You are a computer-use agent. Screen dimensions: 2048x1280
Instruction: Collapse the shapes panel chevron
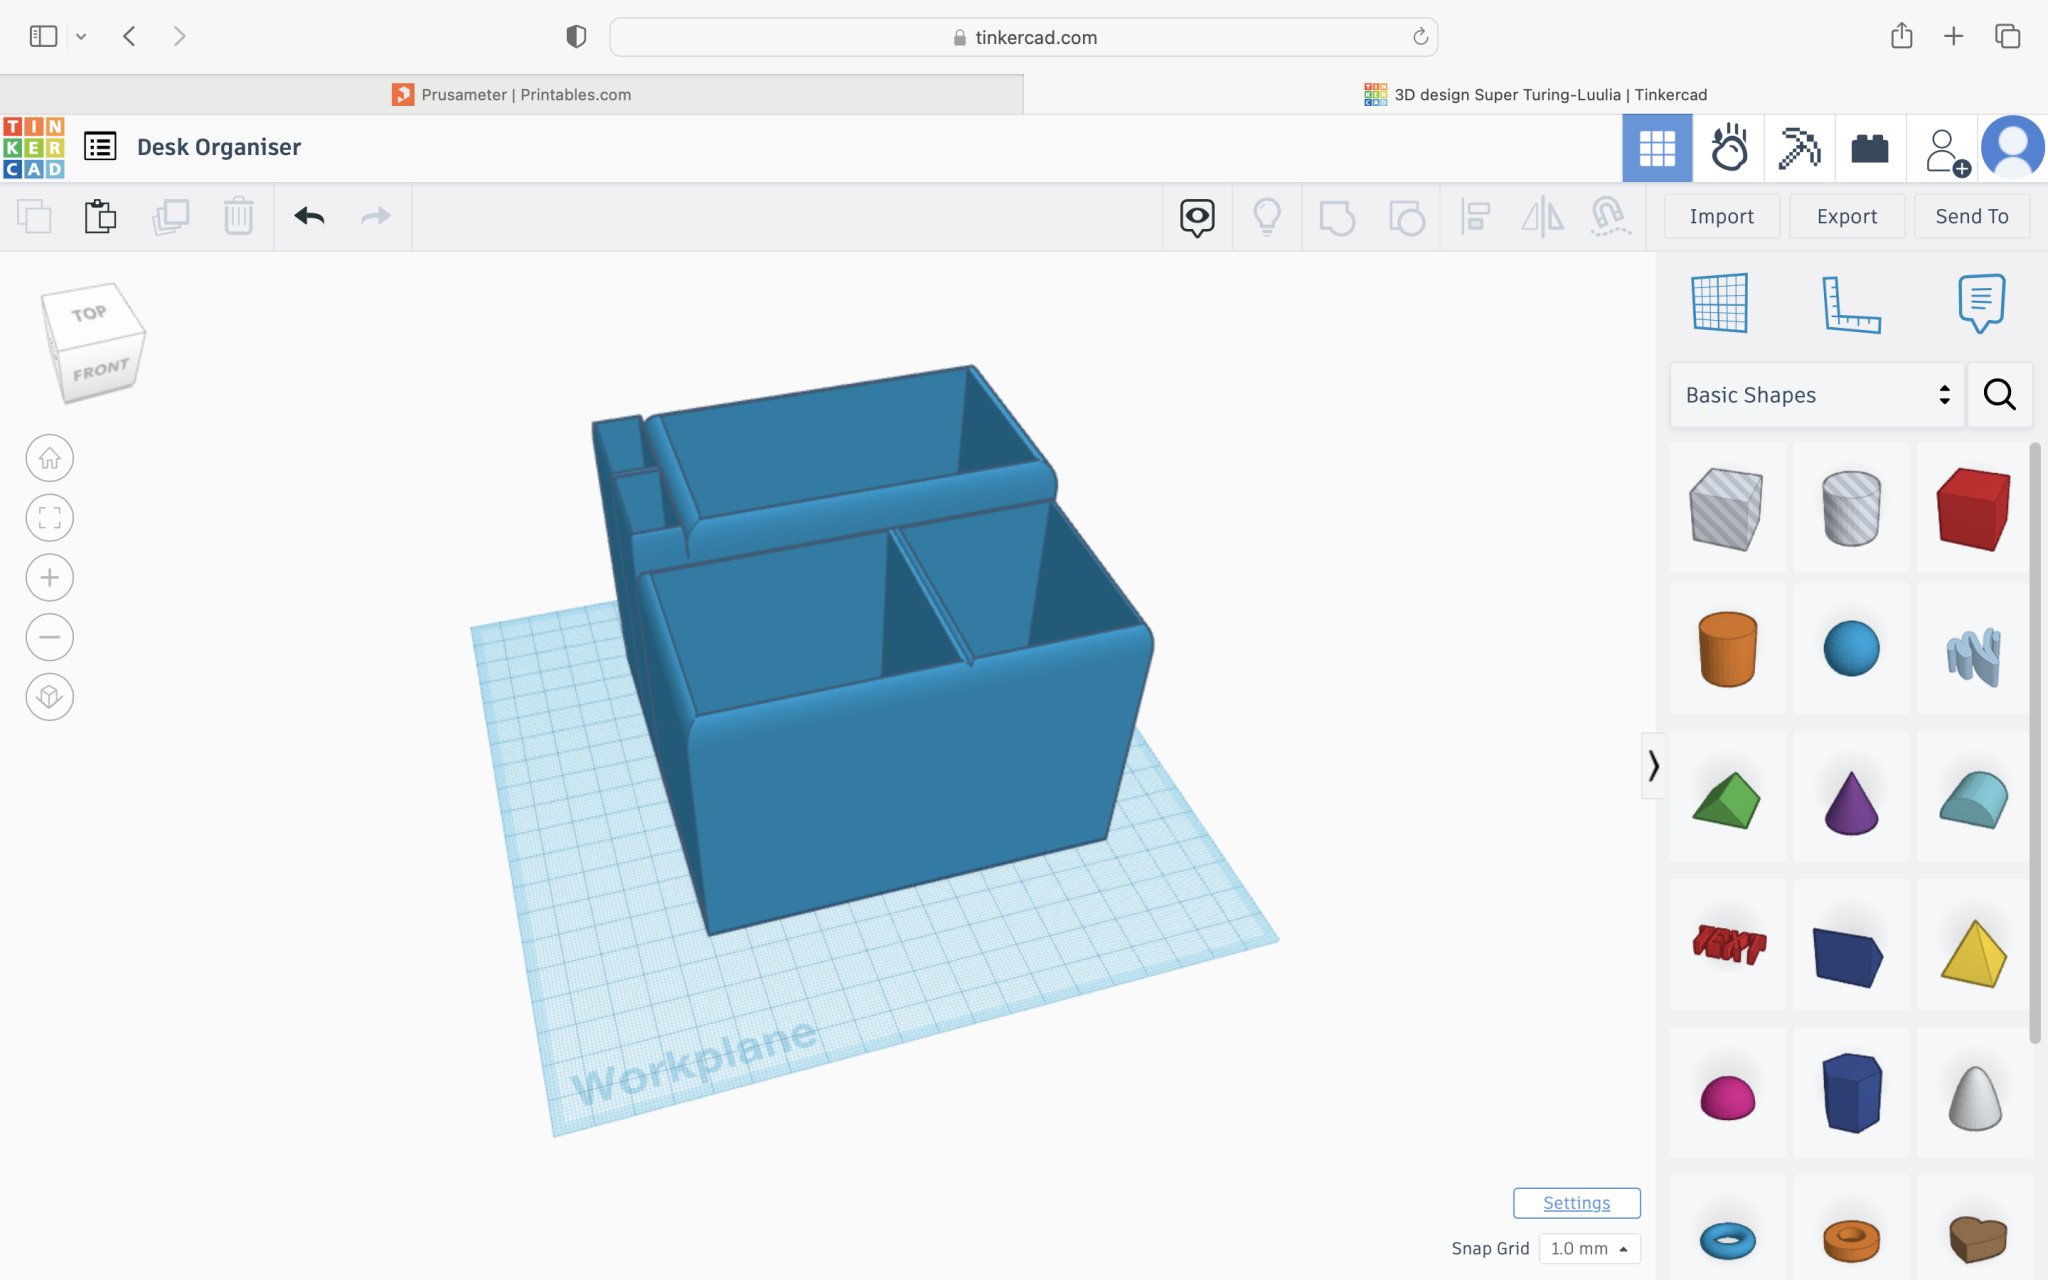(x=1653, y=766)
